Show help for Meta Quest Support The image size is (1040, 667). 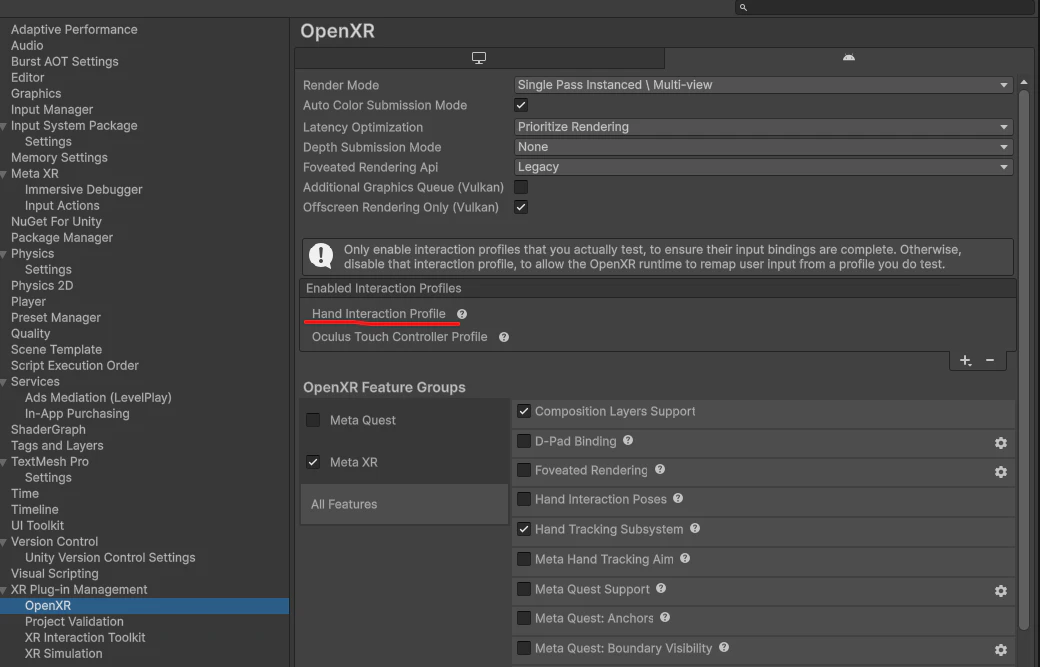[x=661, y=588]
